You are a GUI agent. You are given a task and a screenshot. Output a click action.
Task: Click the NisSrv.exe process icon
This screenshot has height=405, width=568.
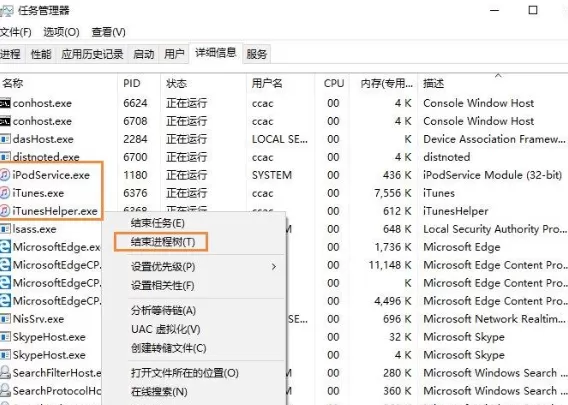tap(5, 319)
